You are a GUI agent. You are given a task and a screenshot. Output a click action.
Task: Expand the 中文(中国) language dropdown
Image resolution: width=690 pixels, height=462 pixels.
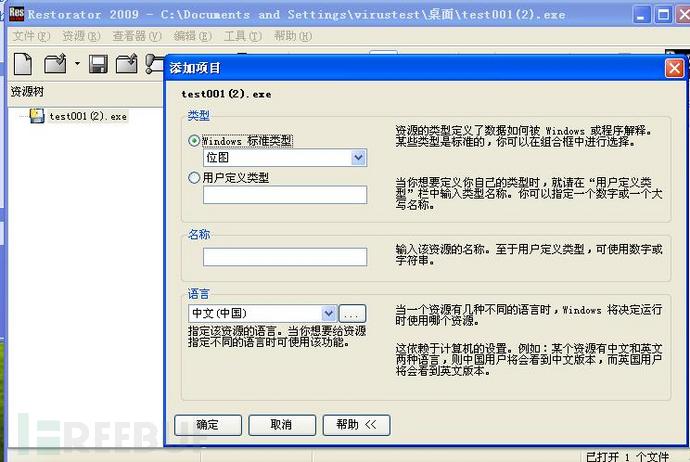[329, 313]
